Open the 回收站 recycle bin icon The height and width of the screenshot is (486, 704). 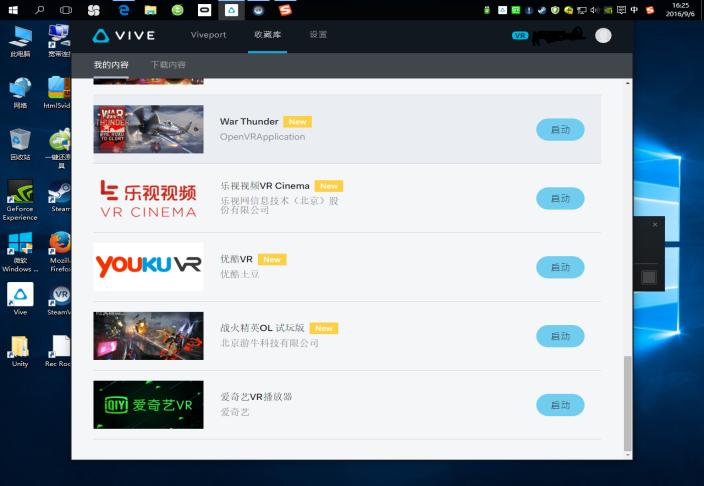click(x=20, y=145)
